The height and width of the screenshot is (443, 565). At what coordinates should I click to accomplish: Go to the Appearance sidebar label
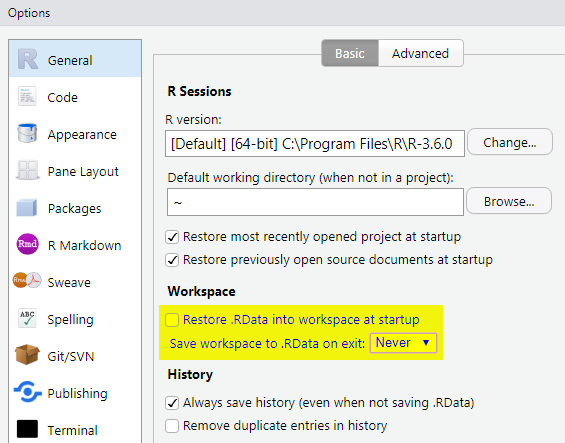pyautogui.click(x=82, y=135)
